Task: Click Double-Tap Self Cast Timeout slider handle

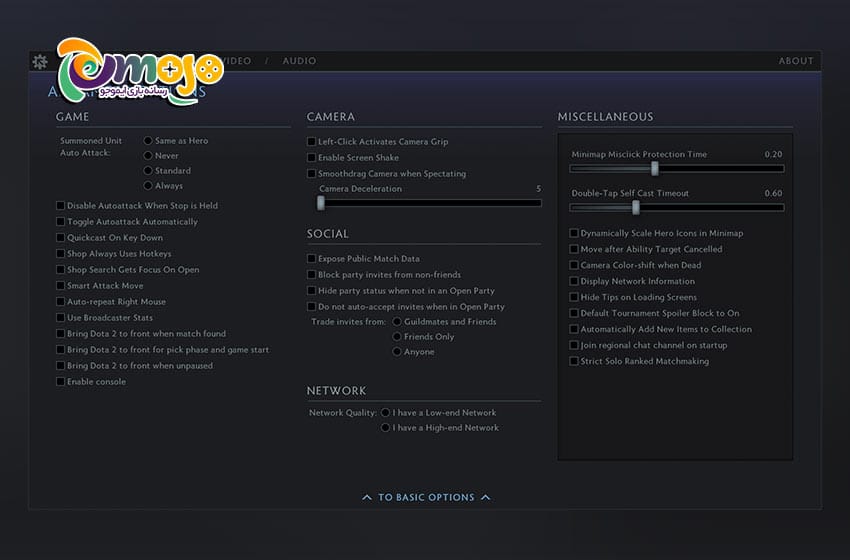Action: (636, 207)
